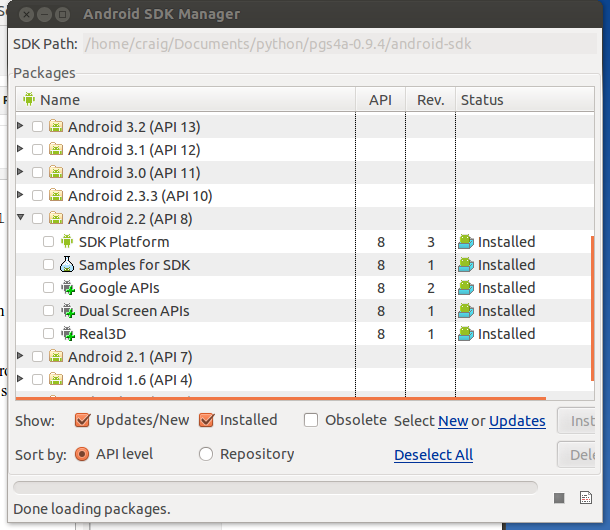Check the SDK Platform package checkbox
This screenshot has height=530, width=610.
point(48,242)
